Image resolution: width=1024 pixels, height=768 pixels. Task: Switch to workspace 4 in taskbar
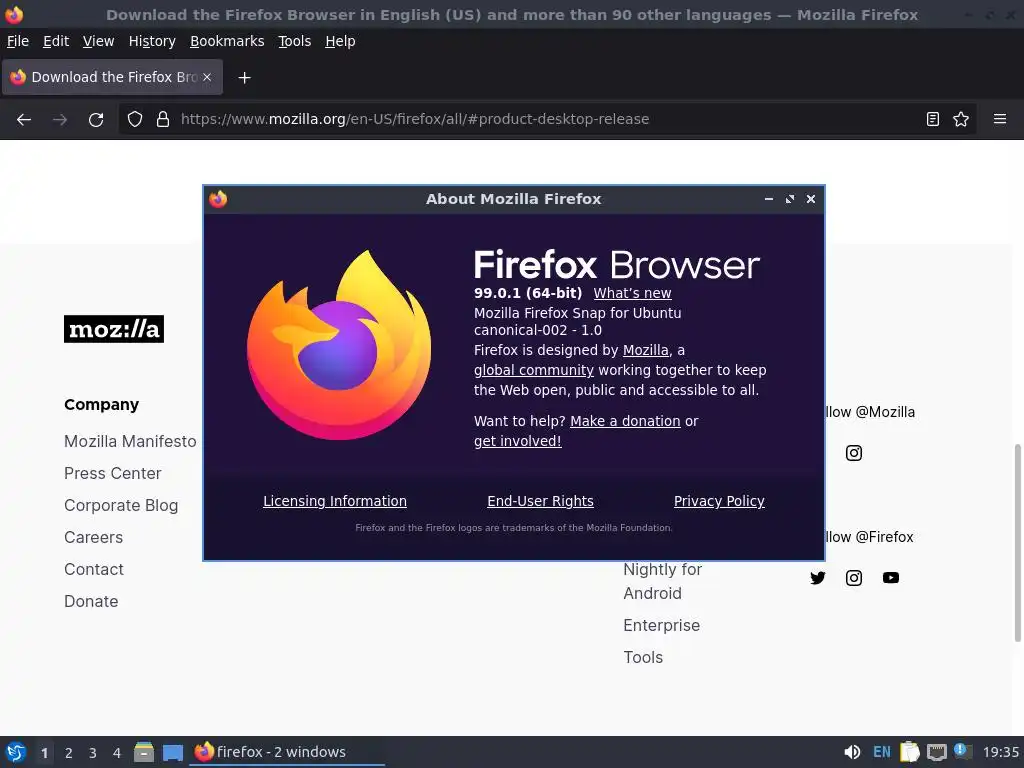[x=117, y=753]
